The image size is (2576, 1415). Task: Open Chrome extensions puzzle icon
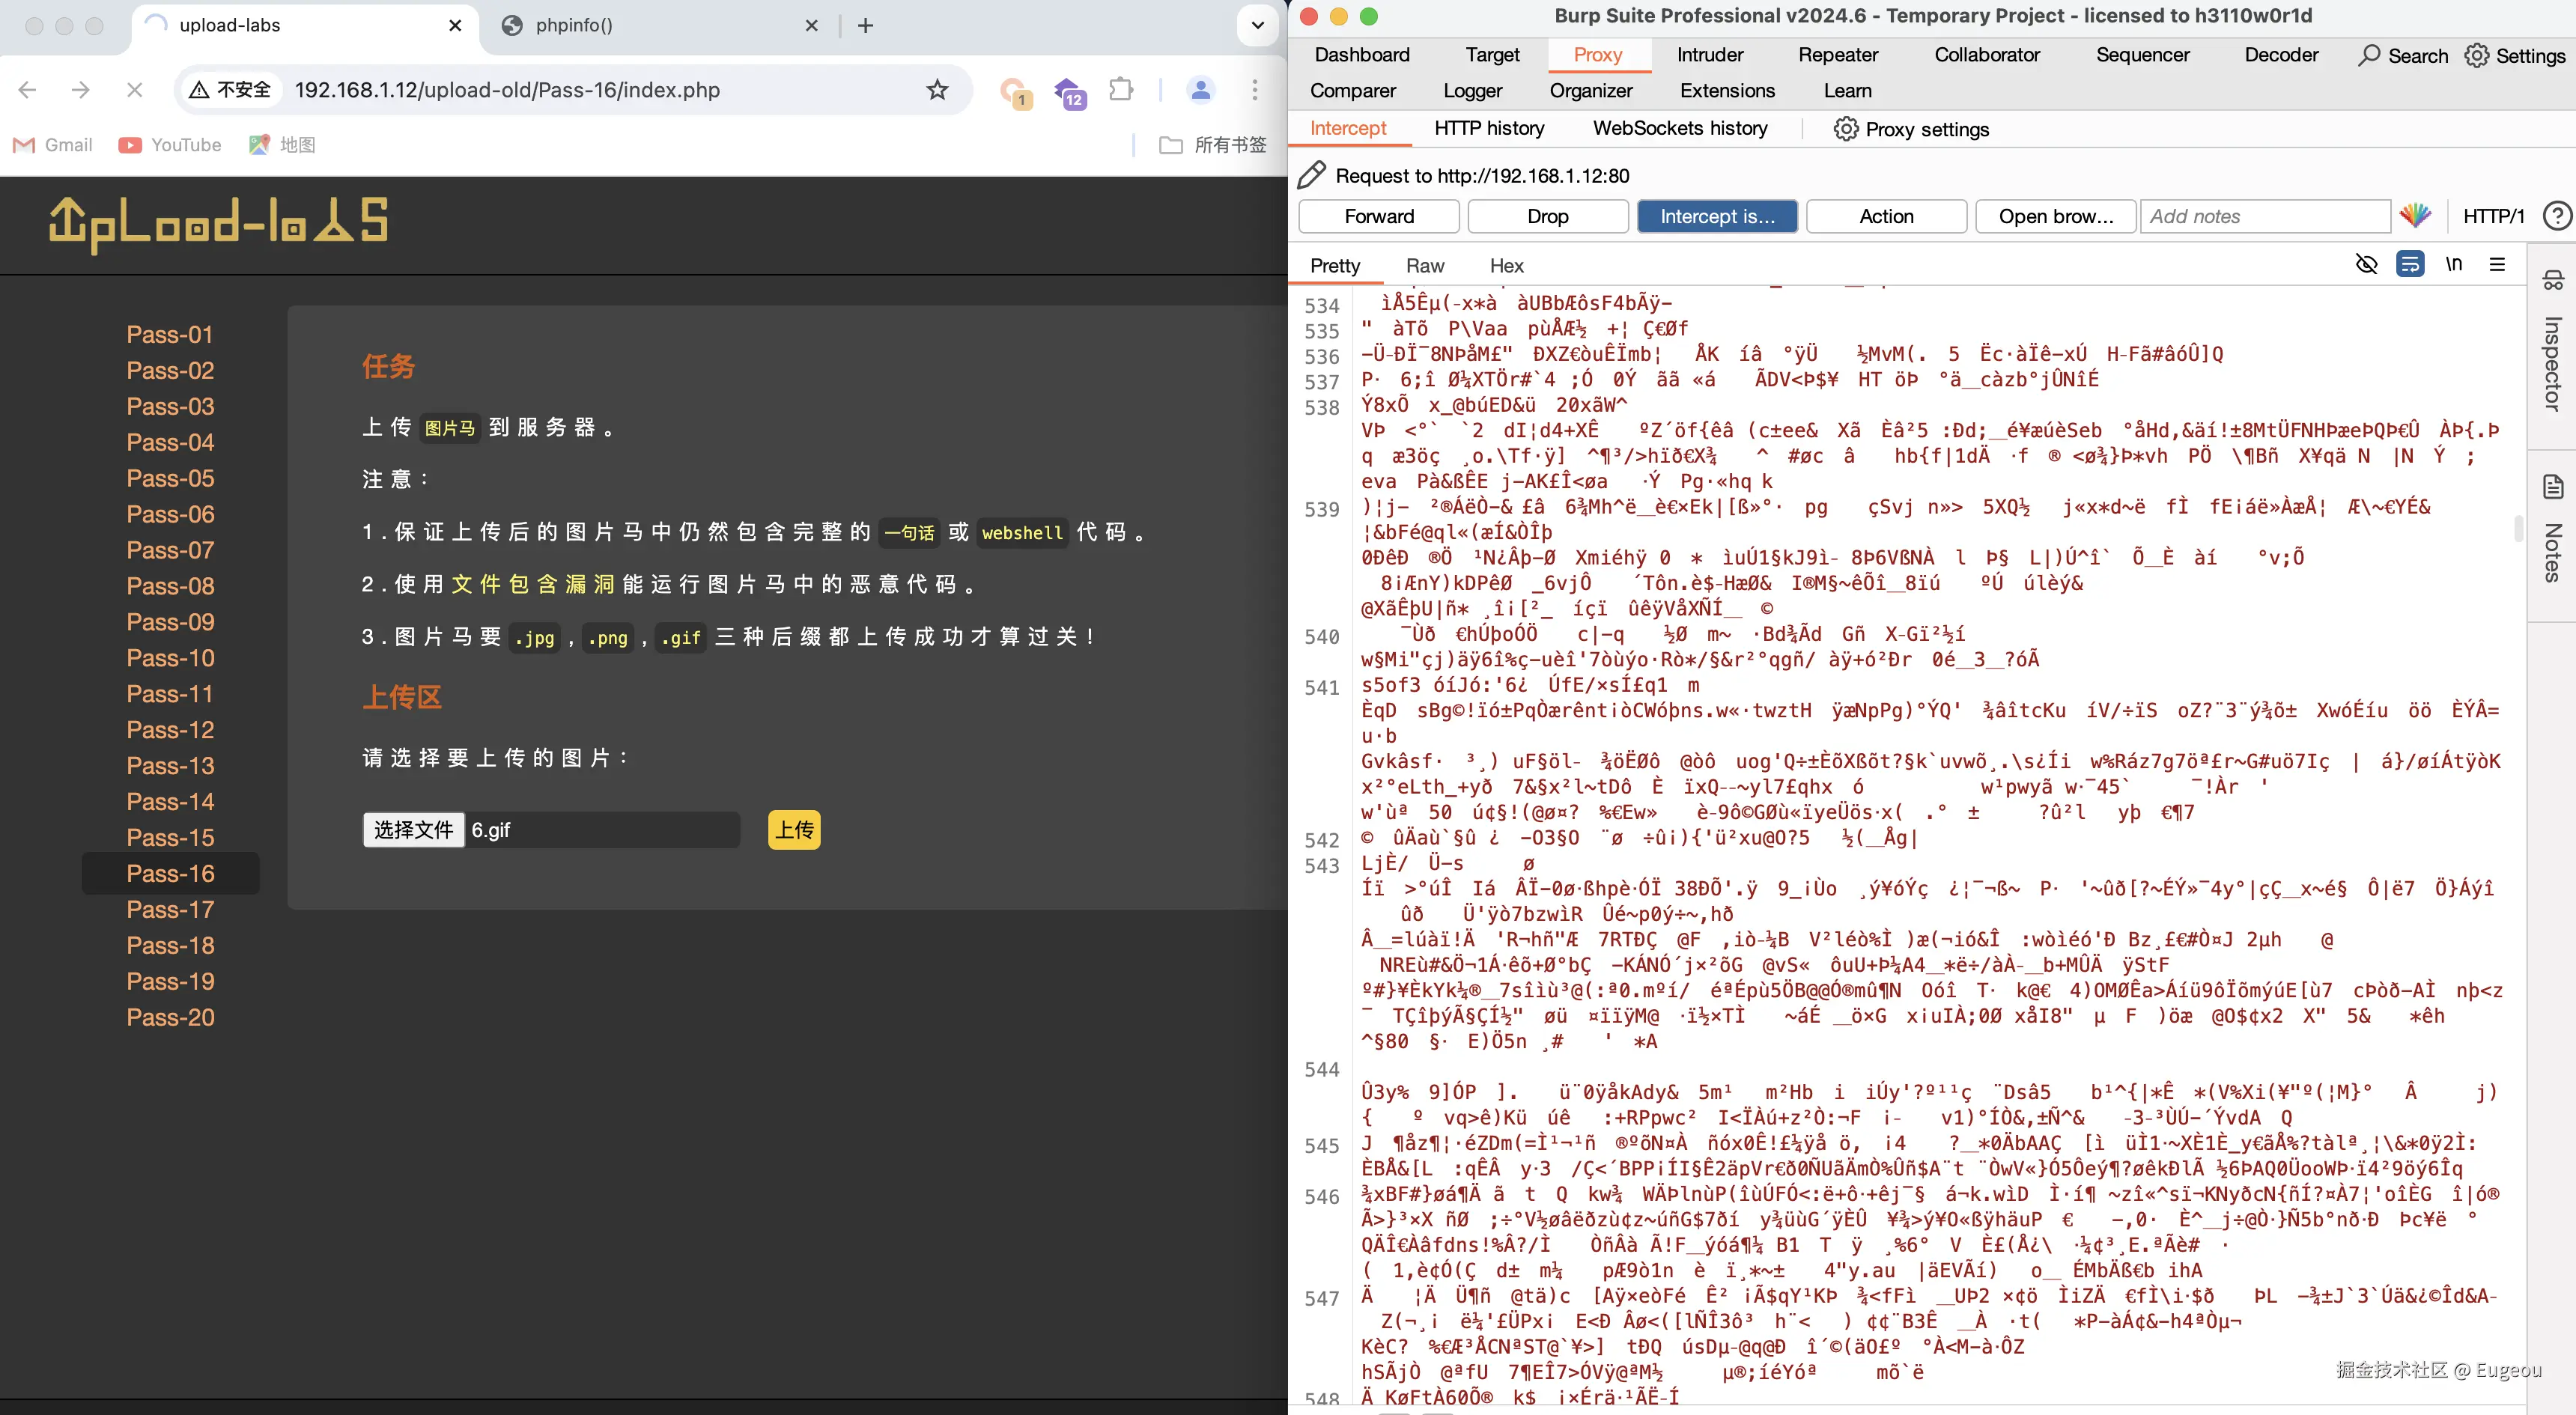coord(1121,90)
